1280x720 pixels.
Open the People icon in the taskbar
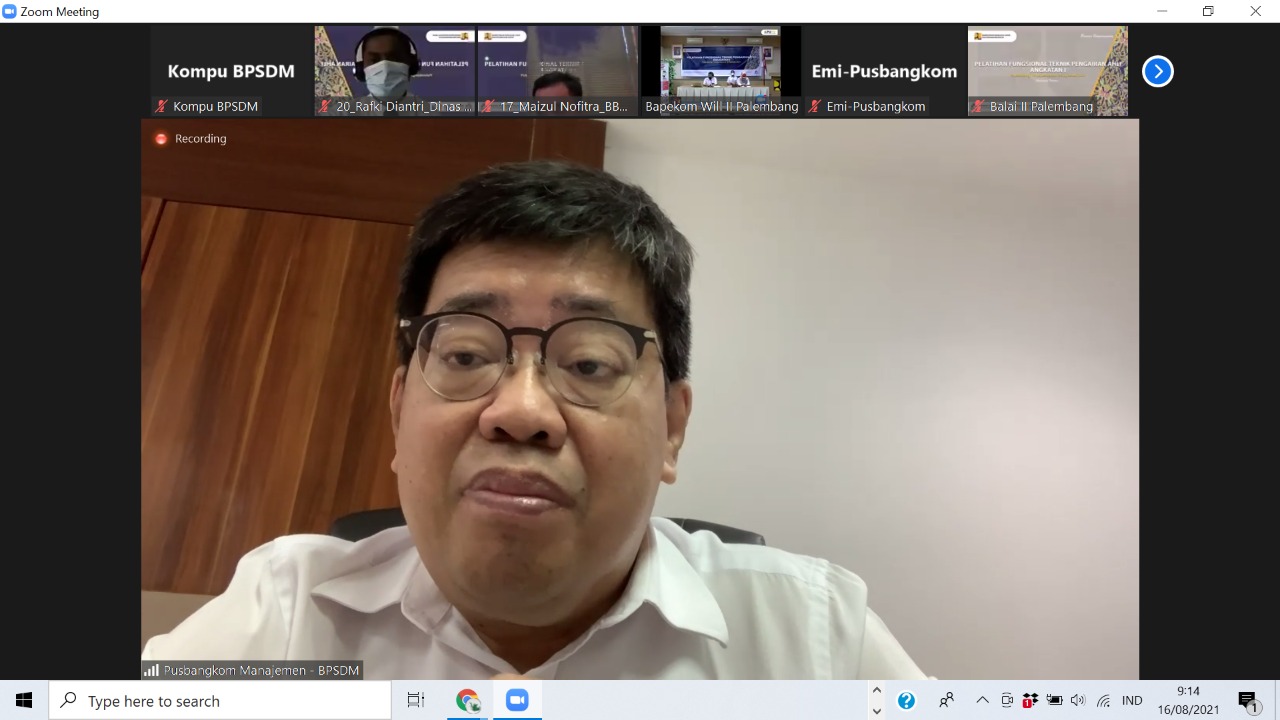[x=946, y=700]
